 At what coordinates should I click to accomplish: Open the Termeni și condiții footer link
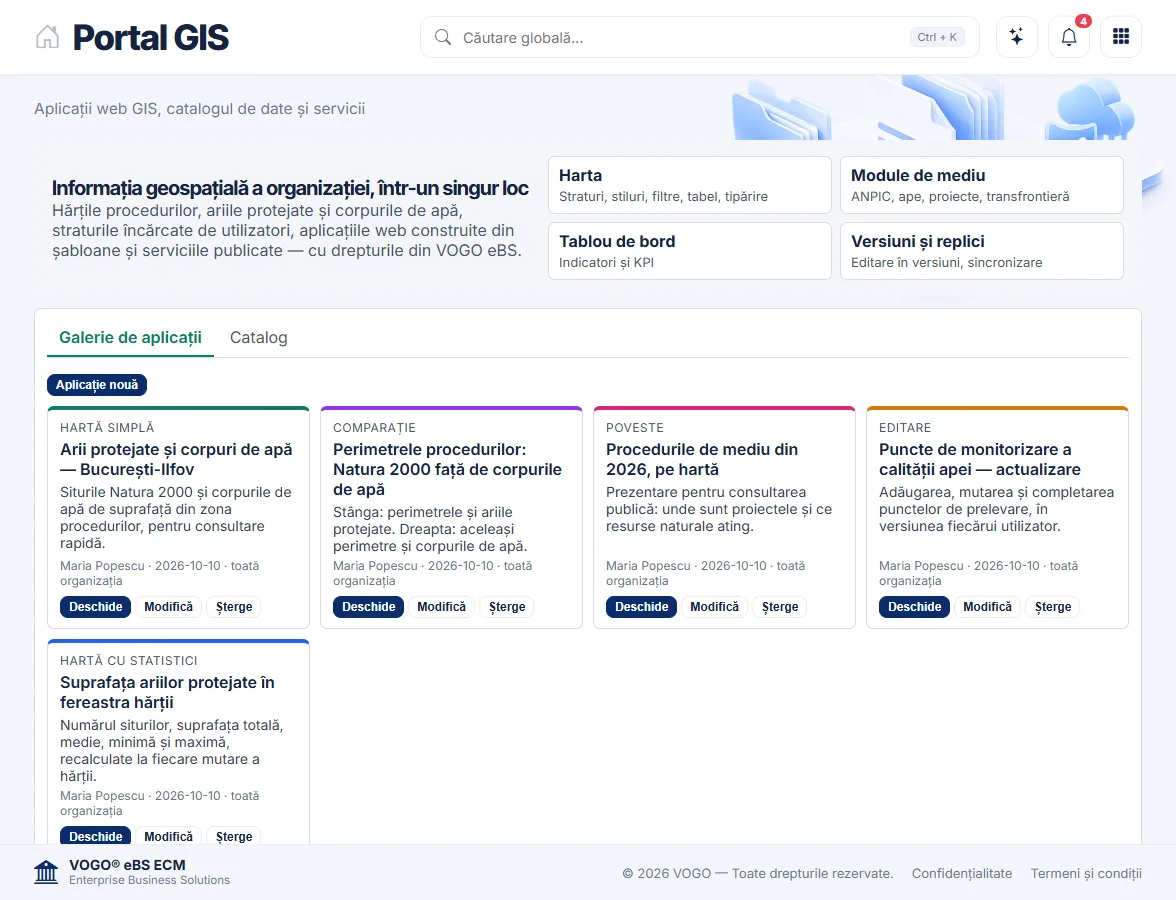(x=1086, y=873)
